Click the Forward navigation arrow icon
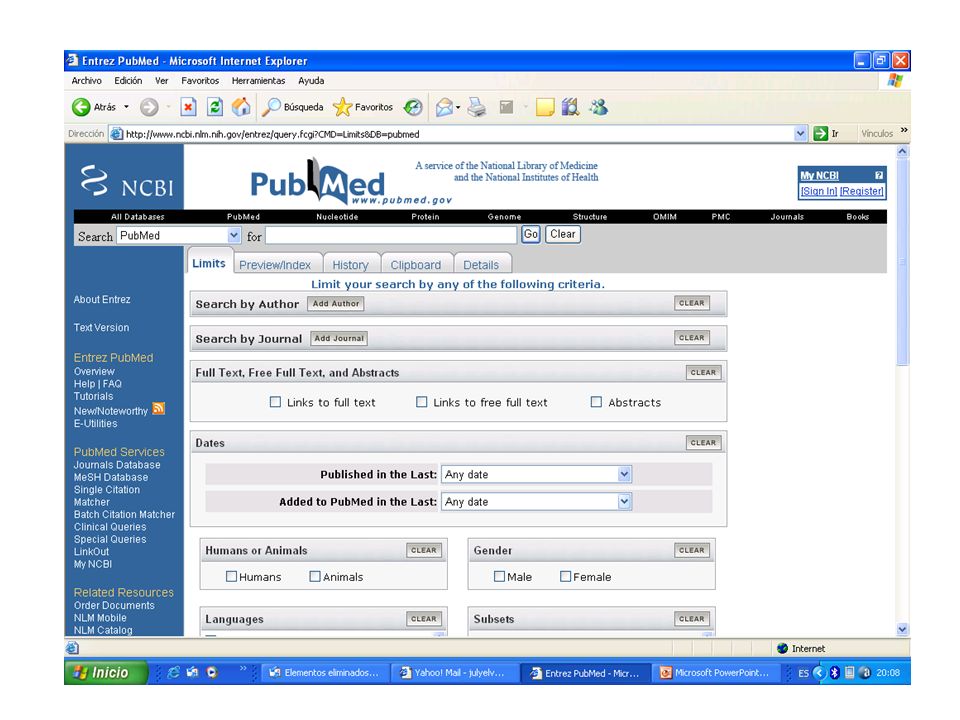Viewport: 960px width, 720px height. coord(149,107)
